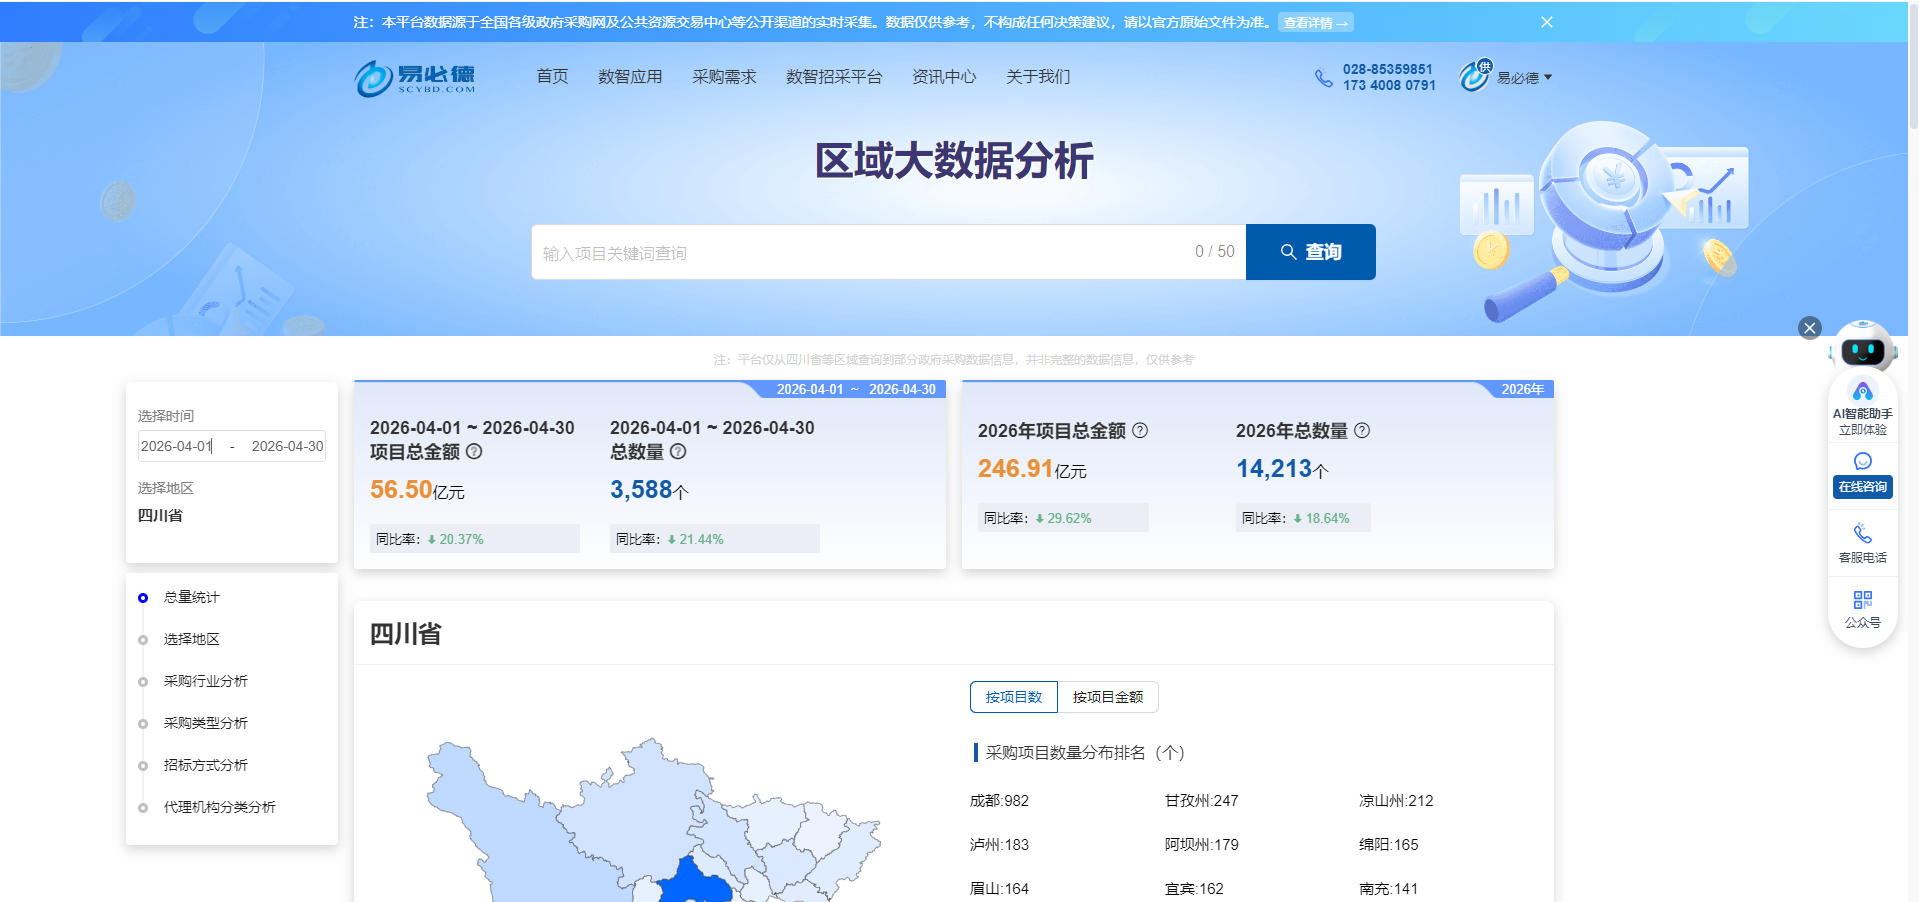Click help icon next to 2026年总数量
The image size is (1919, 902).
point(1362,430)
